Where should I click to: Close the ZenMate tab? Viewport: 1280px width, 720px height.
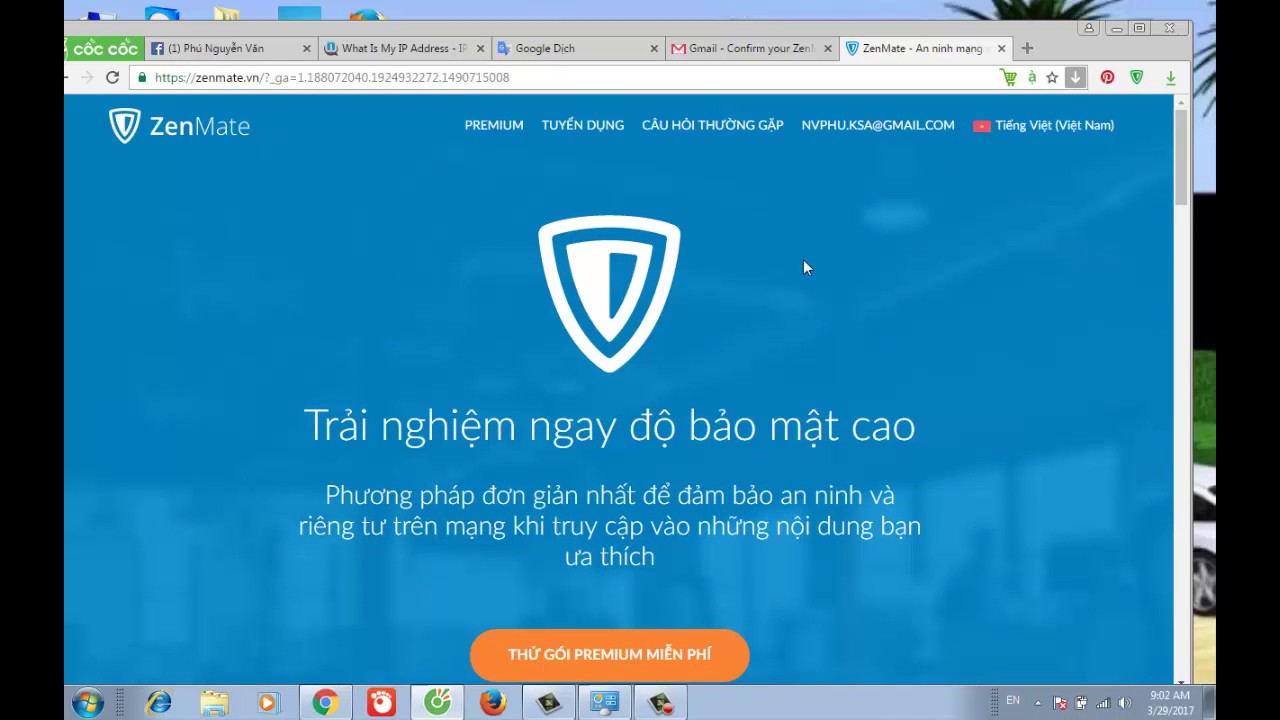point(1001,48)
